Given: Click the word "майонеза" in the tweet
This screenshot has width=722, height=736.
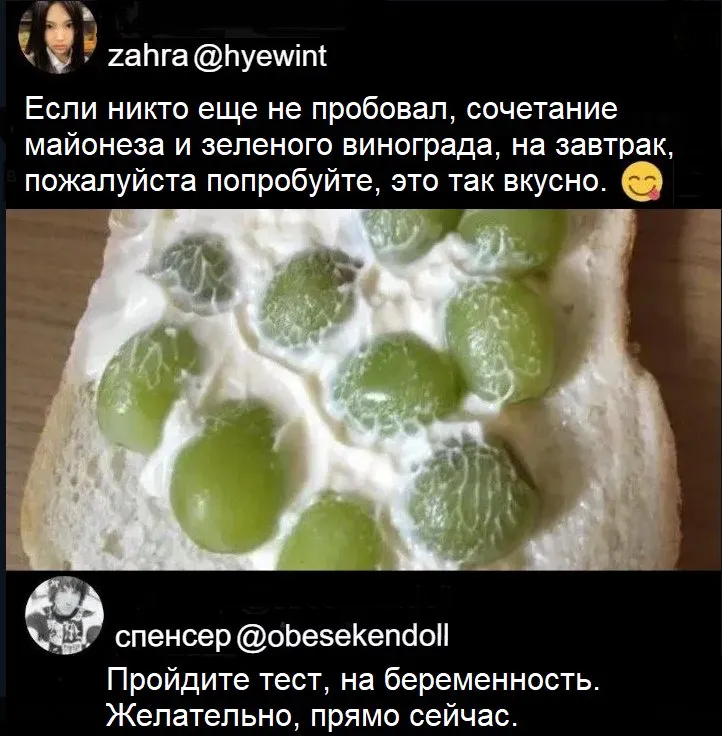Looking at the screenshot, I should click(95, 145).
